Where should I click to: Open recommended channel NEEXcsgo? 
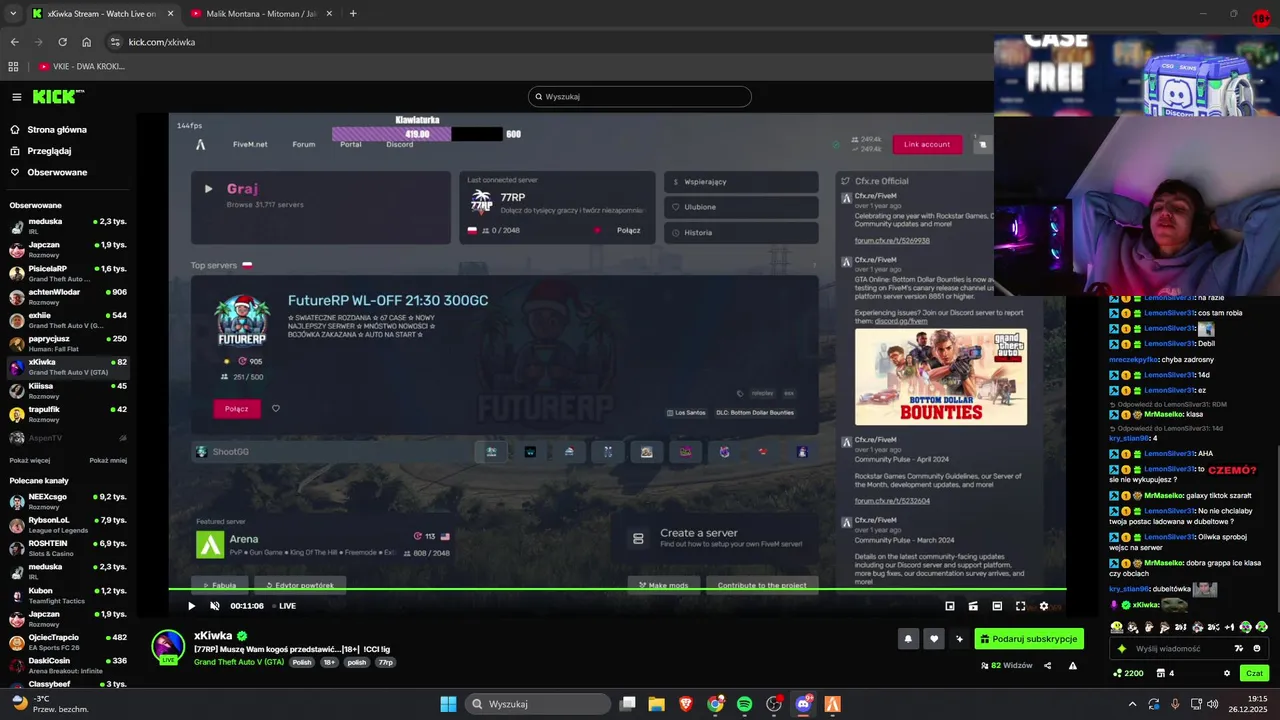point(68,501)
